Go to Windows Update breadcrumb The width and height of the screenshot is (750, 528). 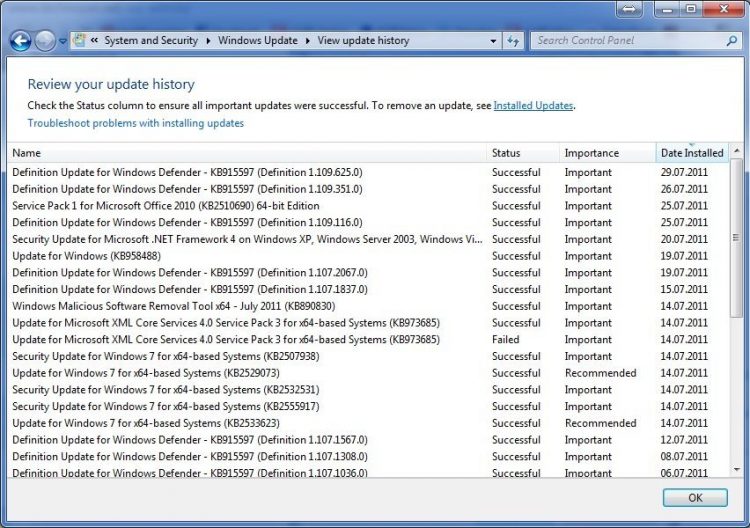[x=258, y=41]
